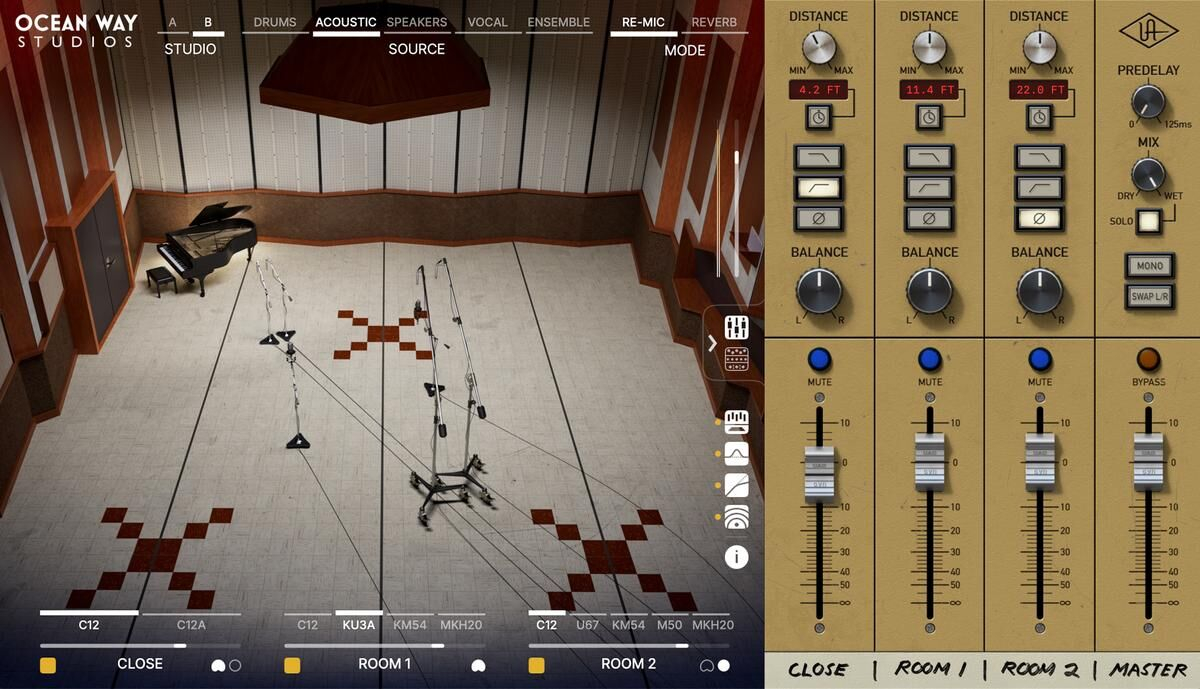1200x689 pixels.
Task: Toggle Room 2 phase invert button
Action: pyautogui.click(x=1039, y=218)
